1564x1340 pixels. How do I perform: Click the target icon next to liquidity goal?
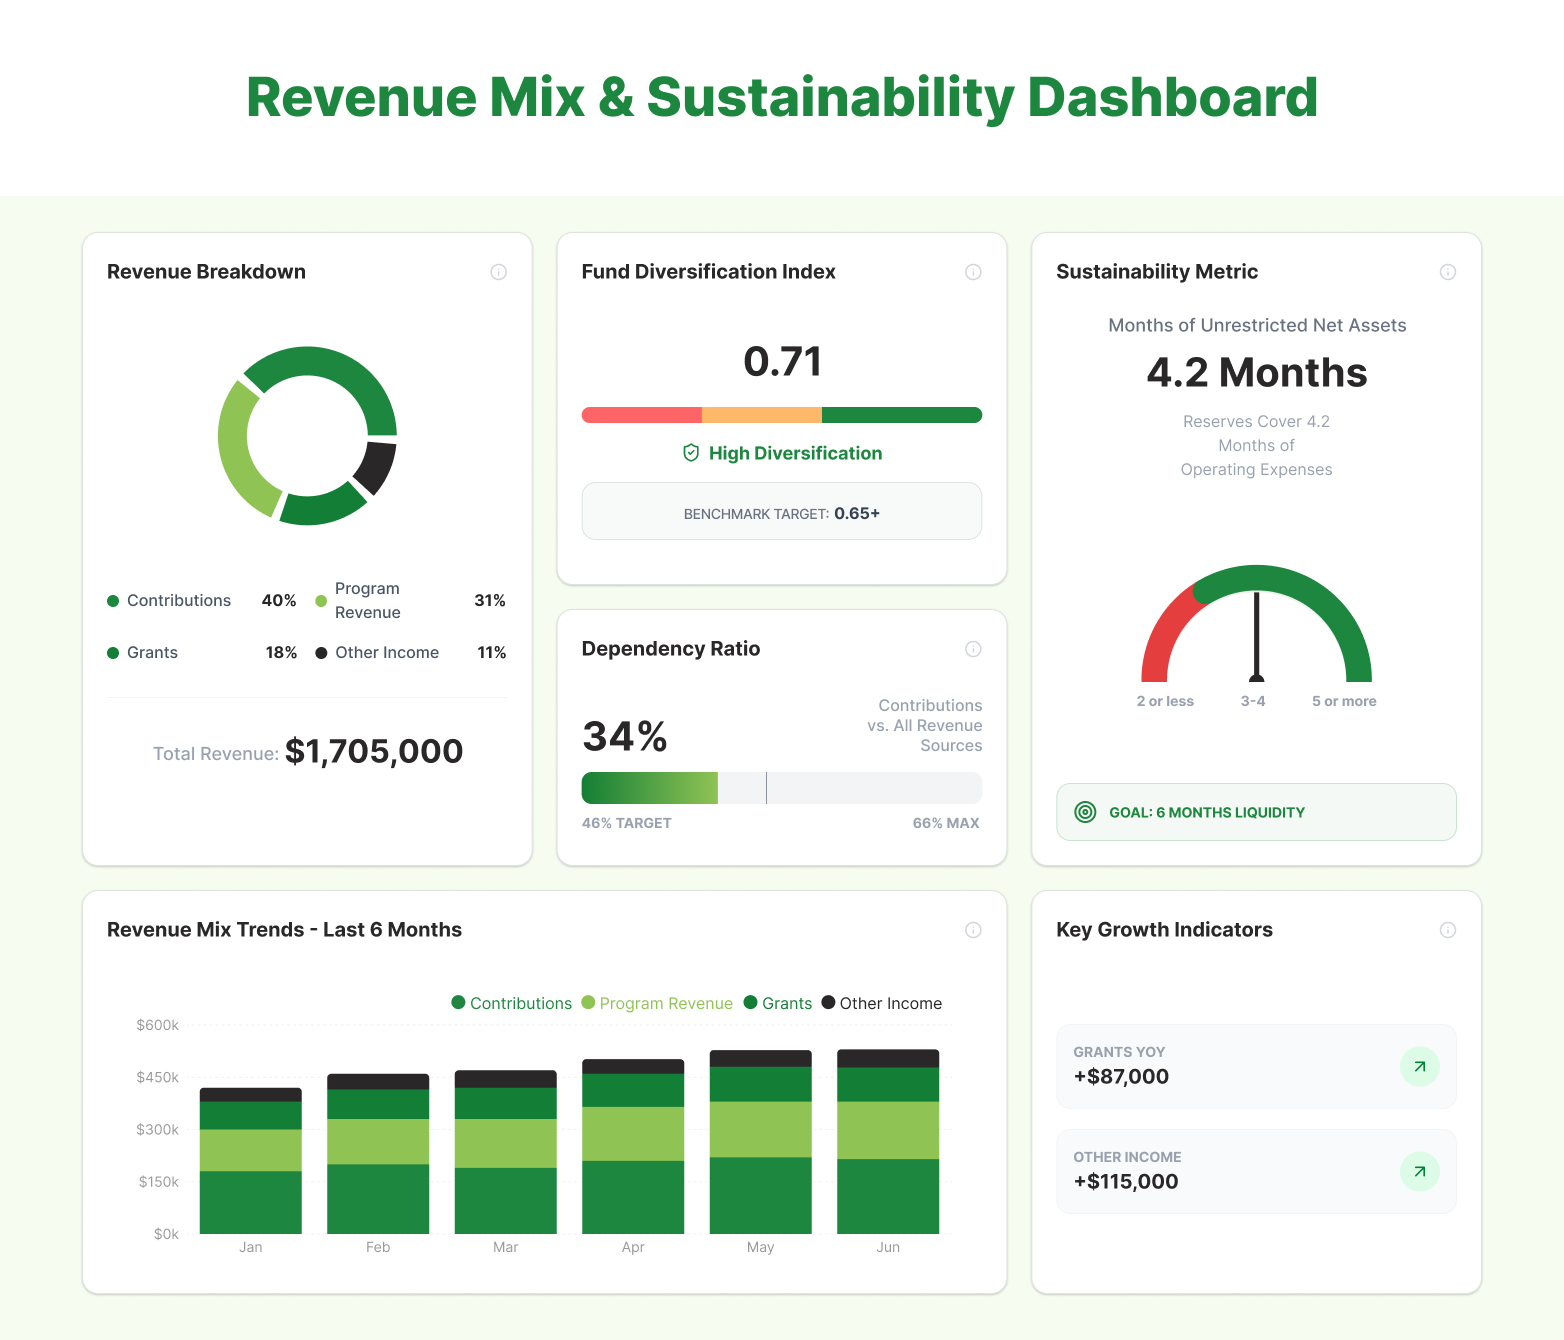(1084, 812)
